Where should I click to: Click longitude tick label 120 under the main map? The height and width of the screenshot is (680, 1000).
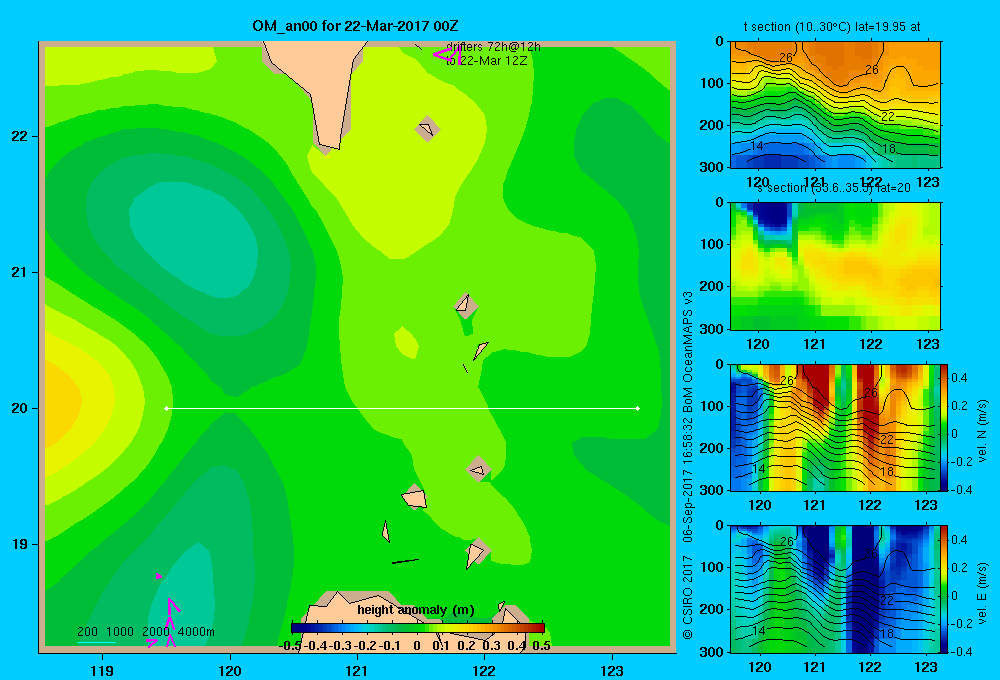tap(230, 670)
